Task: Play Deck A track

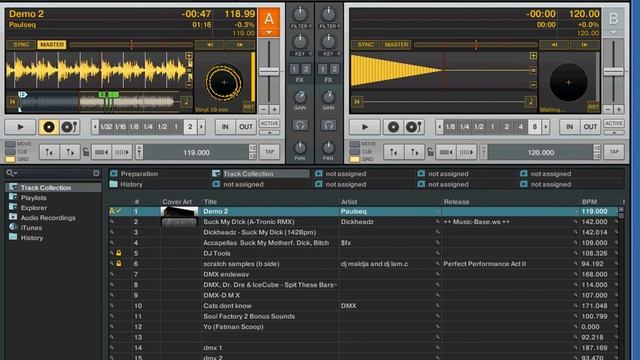Action: pyautogui.click(x=20, y=127)
